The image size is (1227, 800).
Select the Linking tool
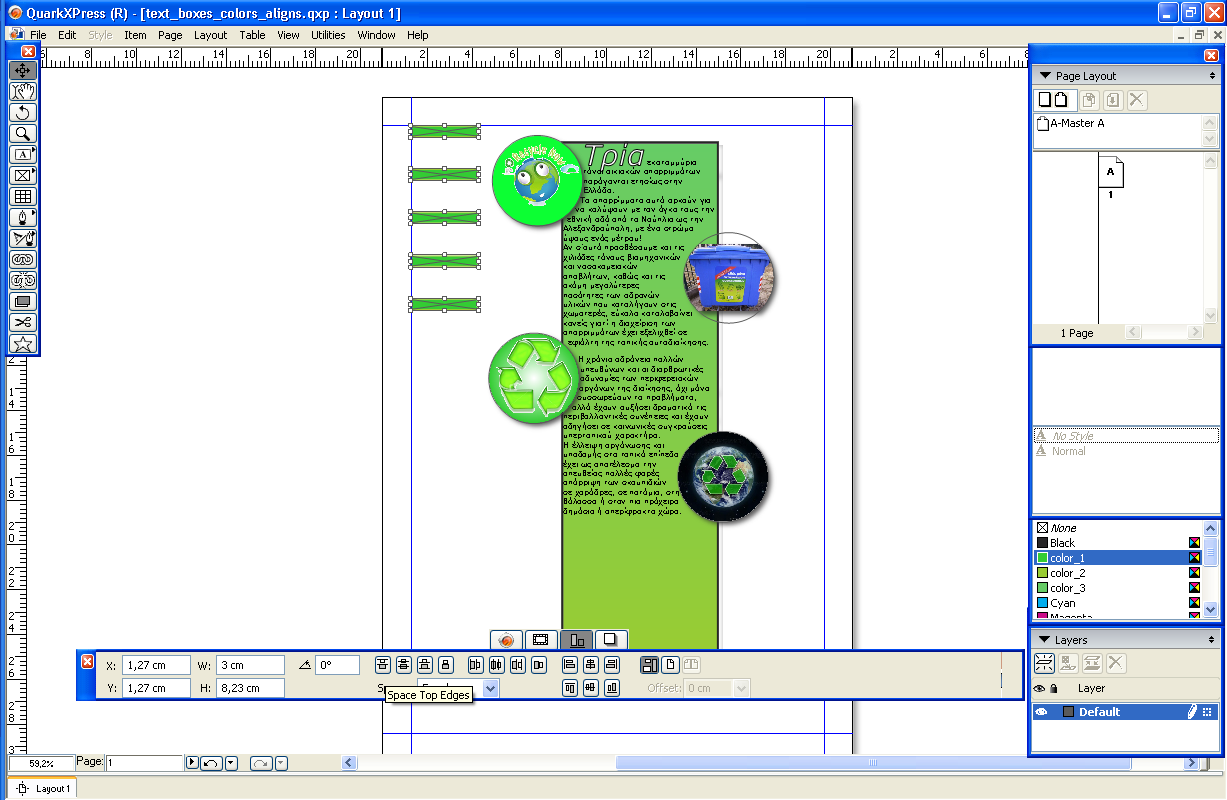(23, 259)
